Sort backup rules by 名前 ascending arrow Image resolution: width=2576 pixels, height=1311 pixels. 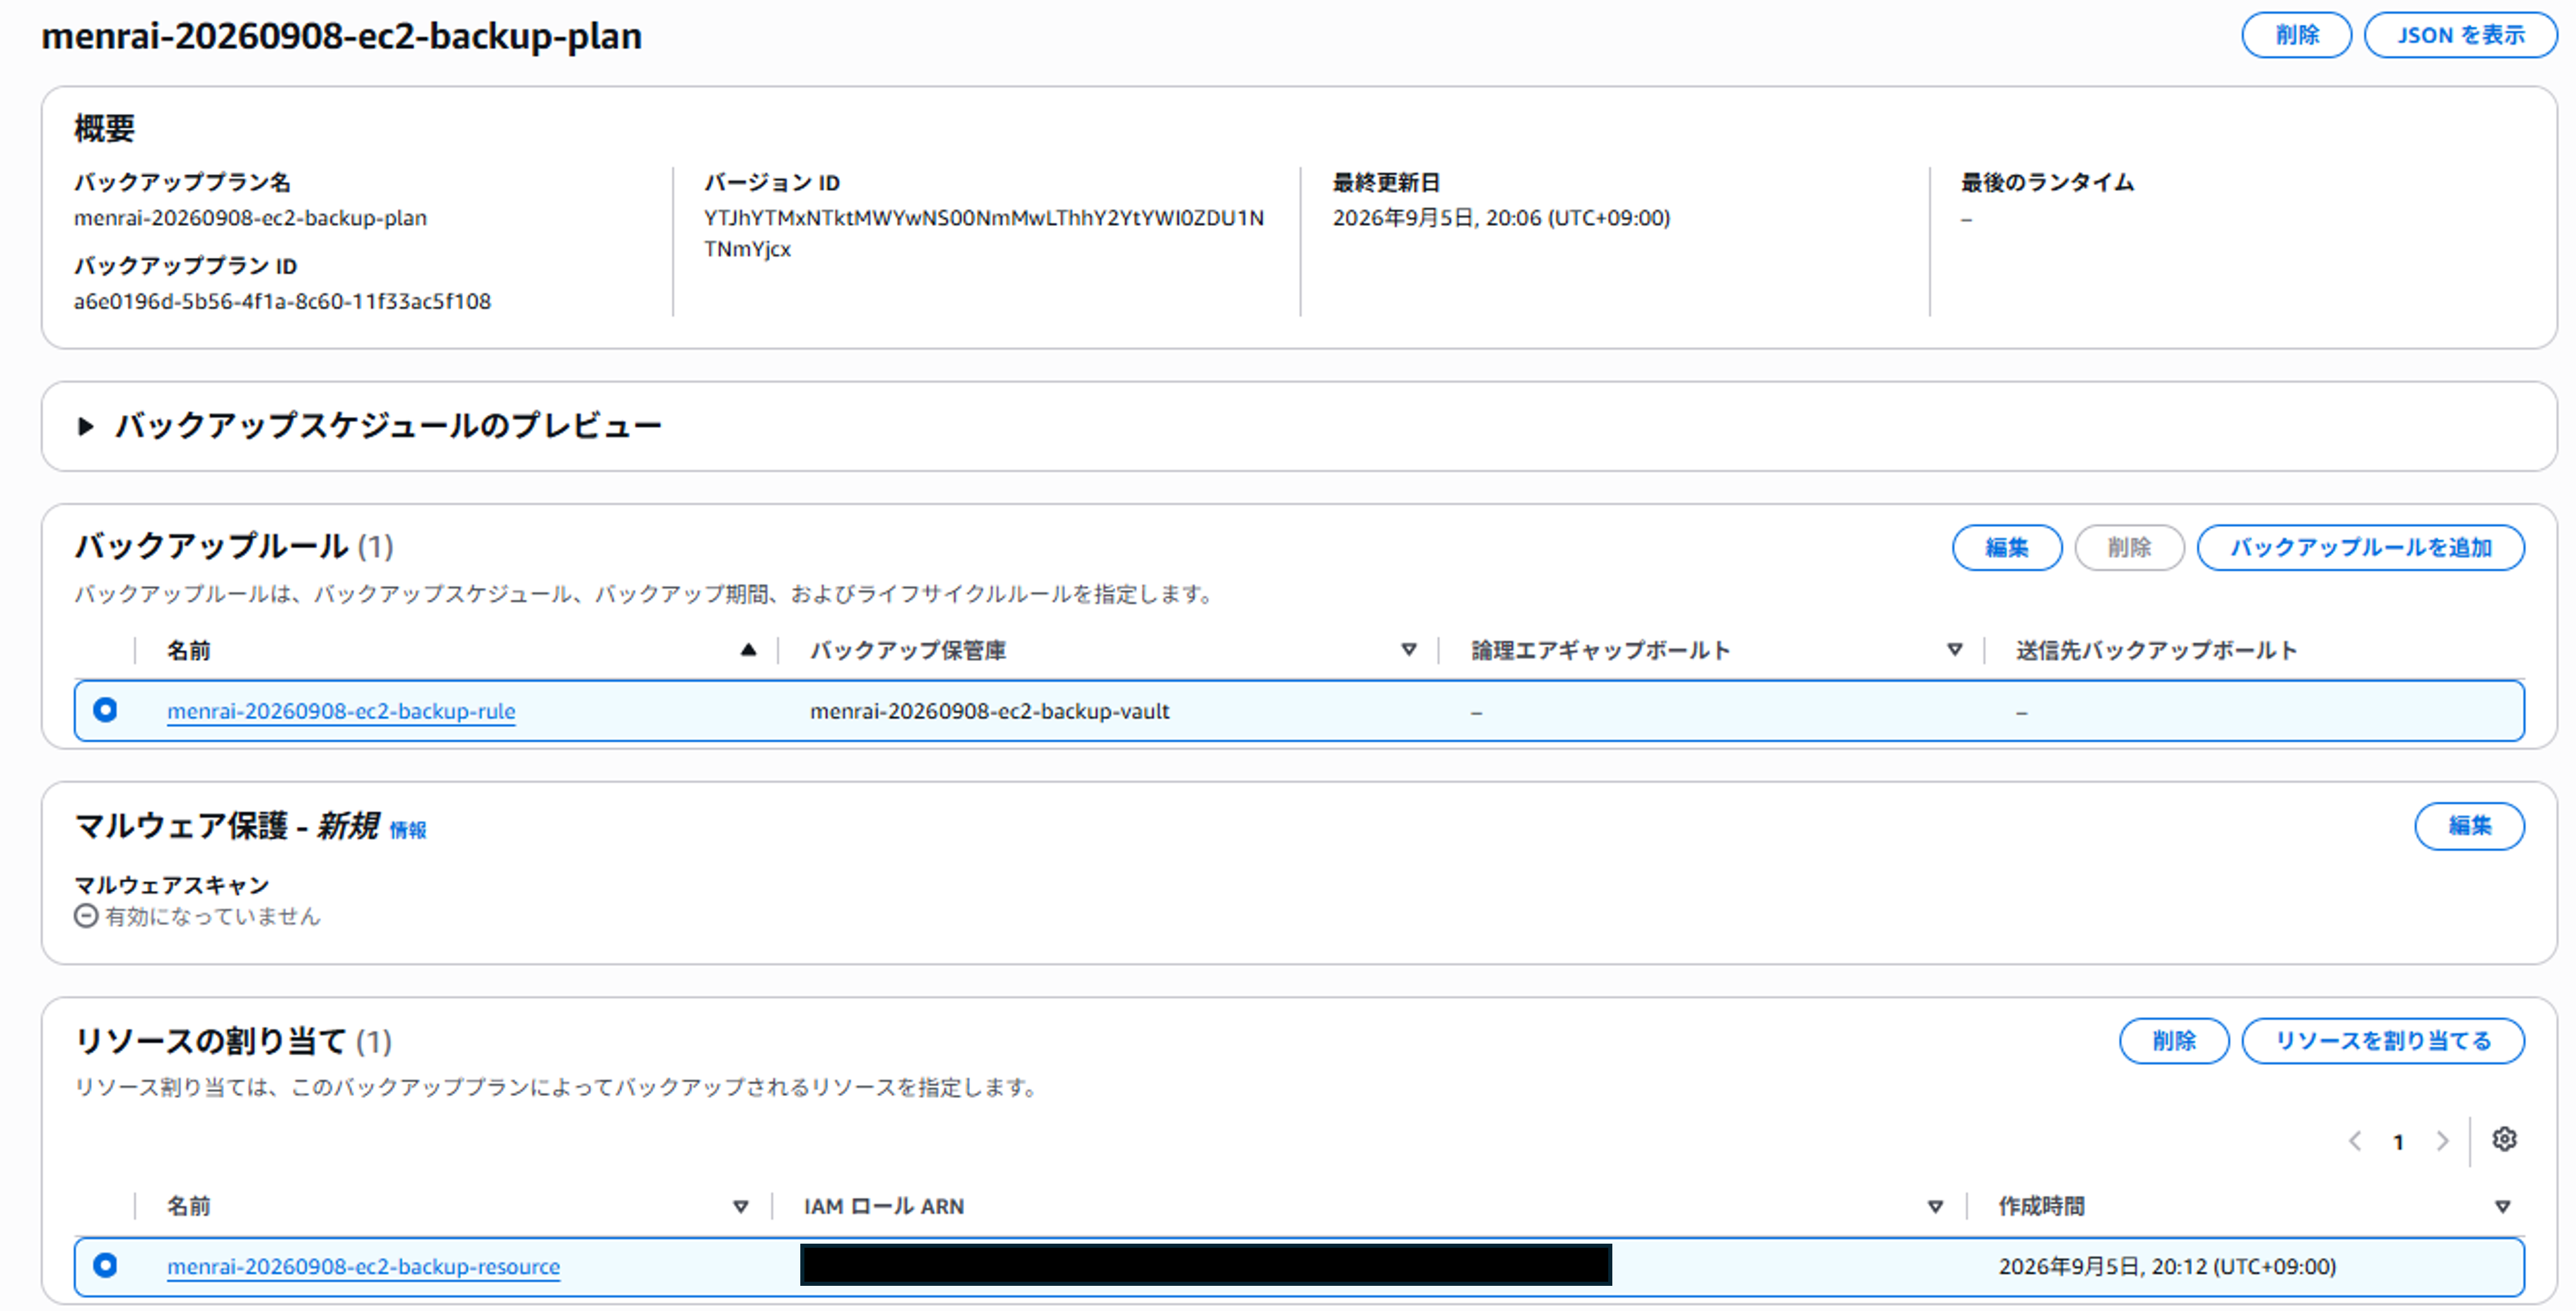click(748, 650)
